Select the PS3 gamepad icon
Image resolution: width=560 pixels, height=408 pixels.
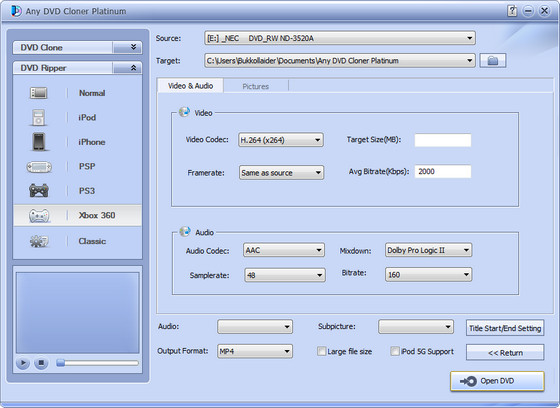coord(39,190)
